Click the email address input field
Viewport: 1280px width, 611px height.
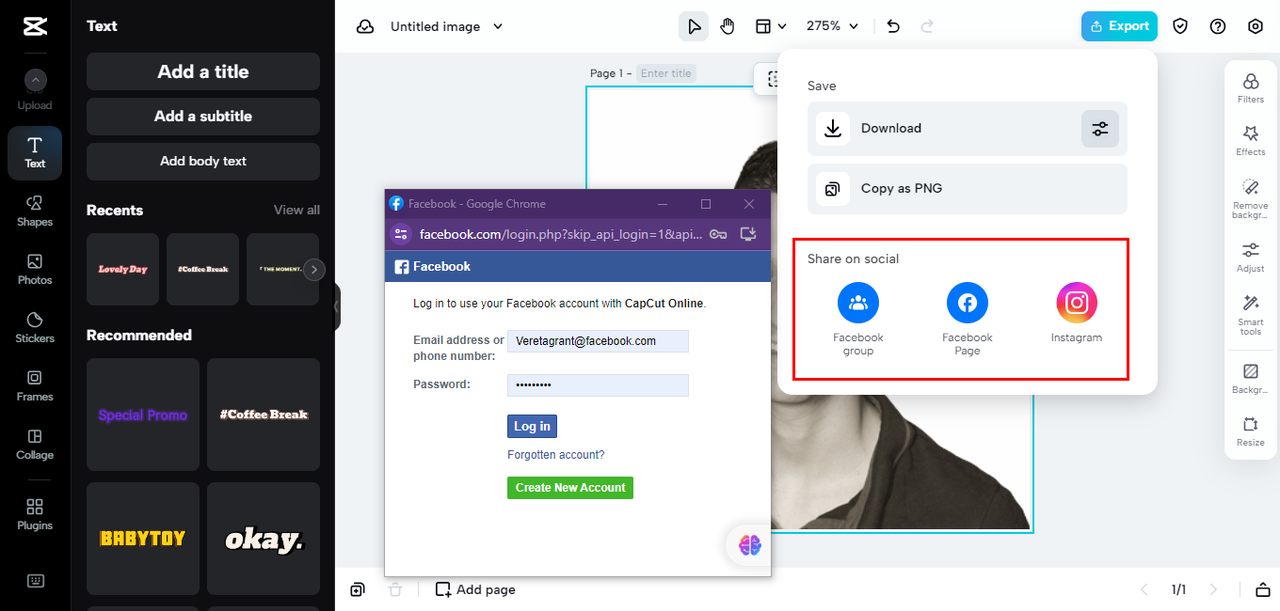point(598,341)
